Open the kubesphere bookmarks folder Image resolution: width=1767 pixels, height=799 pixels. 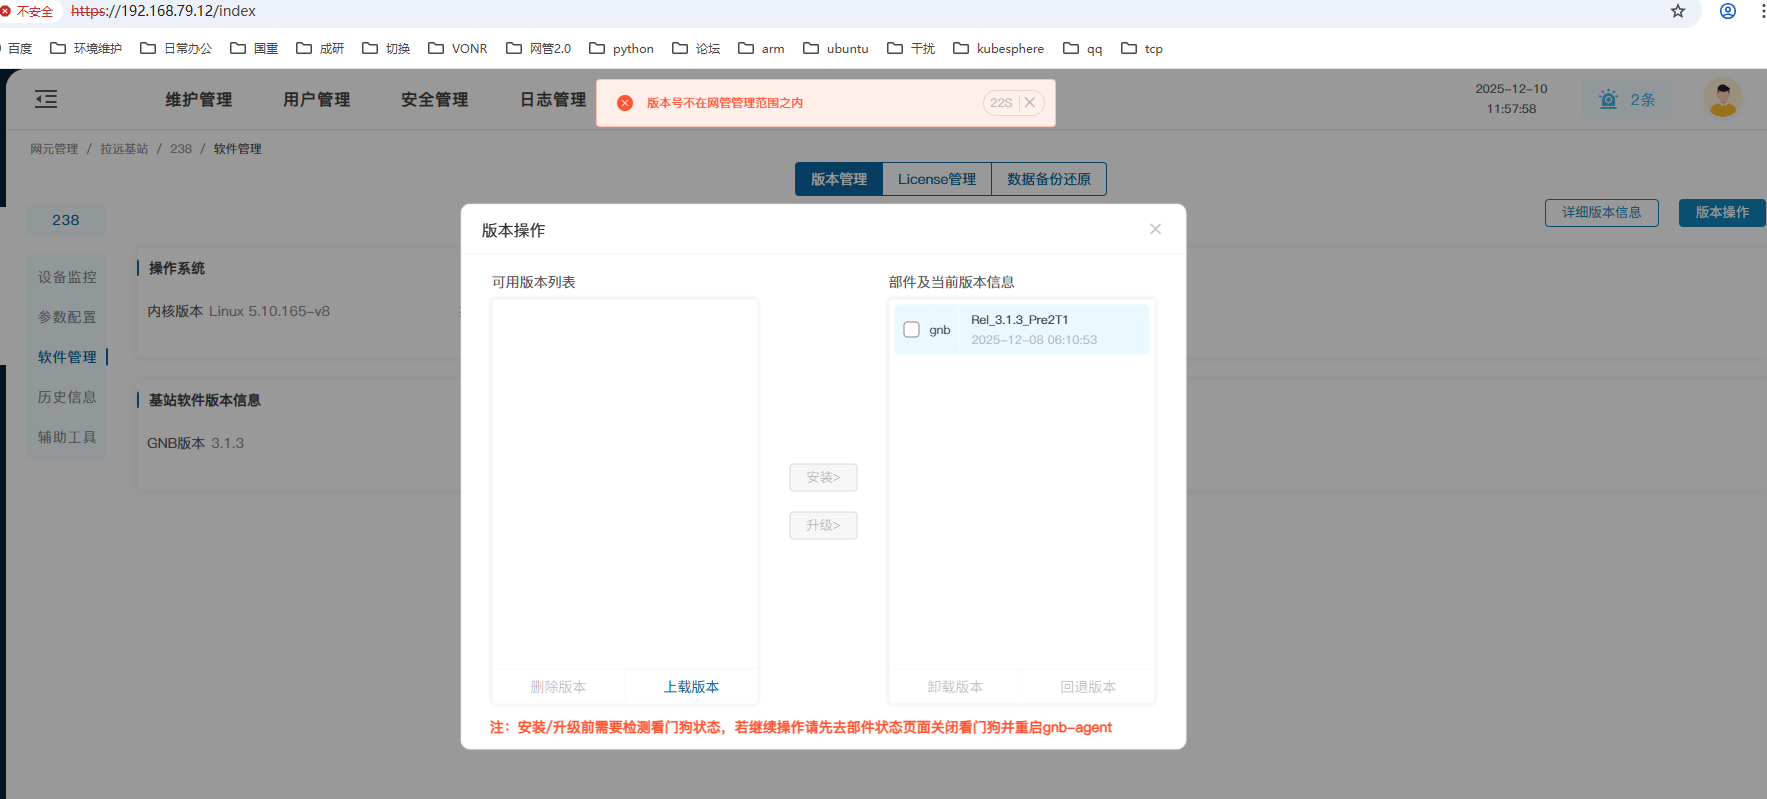(998, 48)
